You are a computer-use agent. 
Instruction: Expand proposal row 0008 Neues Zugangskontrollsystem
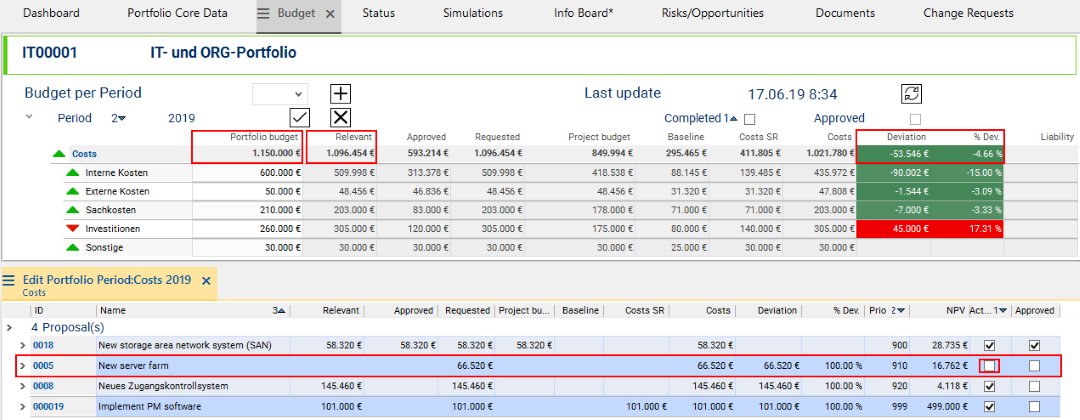point(22,386)
